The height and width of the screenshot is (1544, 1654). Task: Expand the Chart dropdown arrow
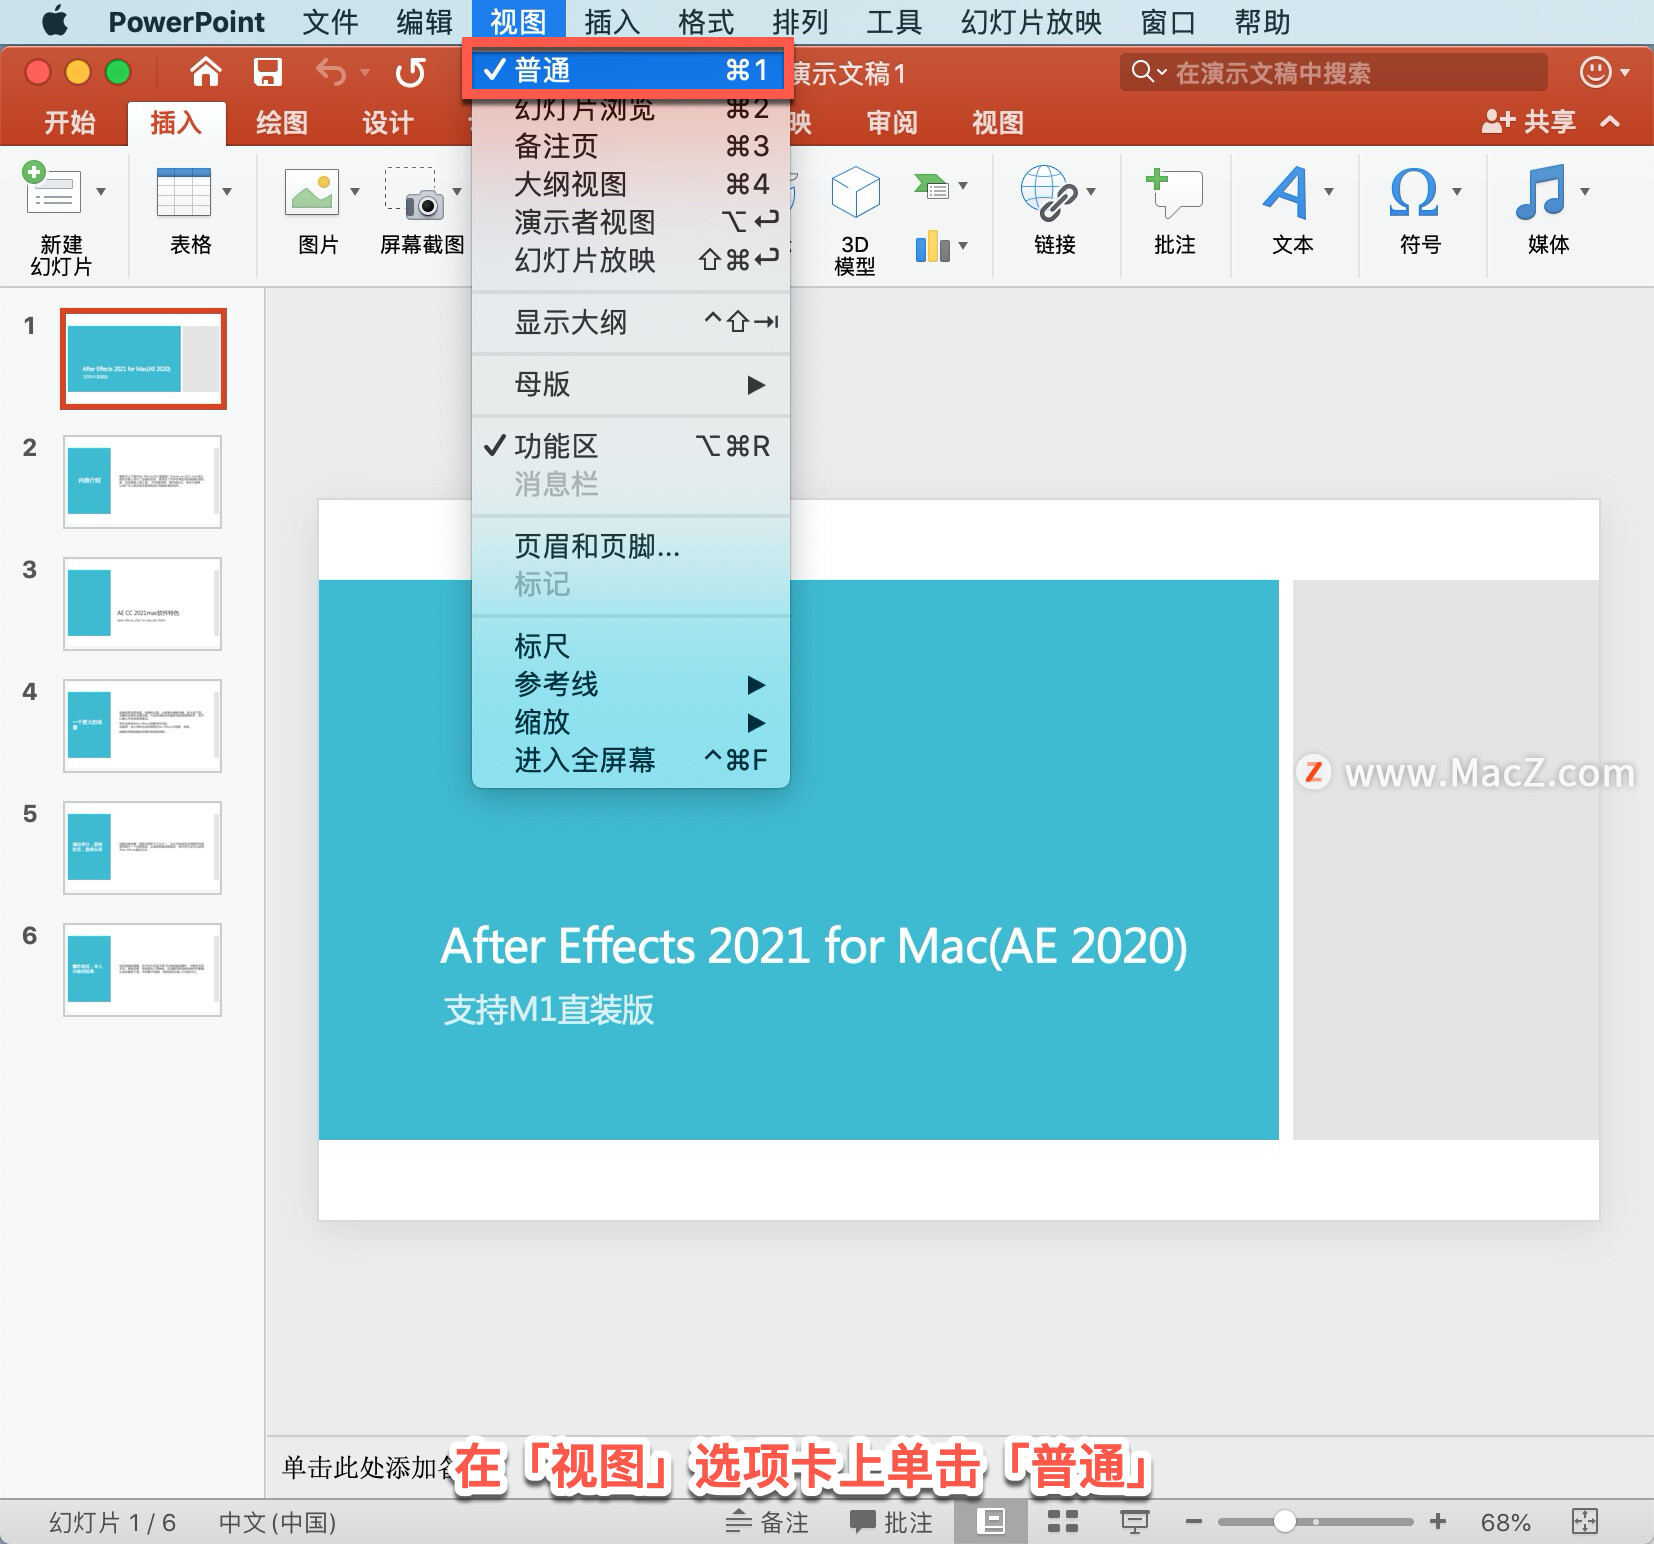click(963, 246)
